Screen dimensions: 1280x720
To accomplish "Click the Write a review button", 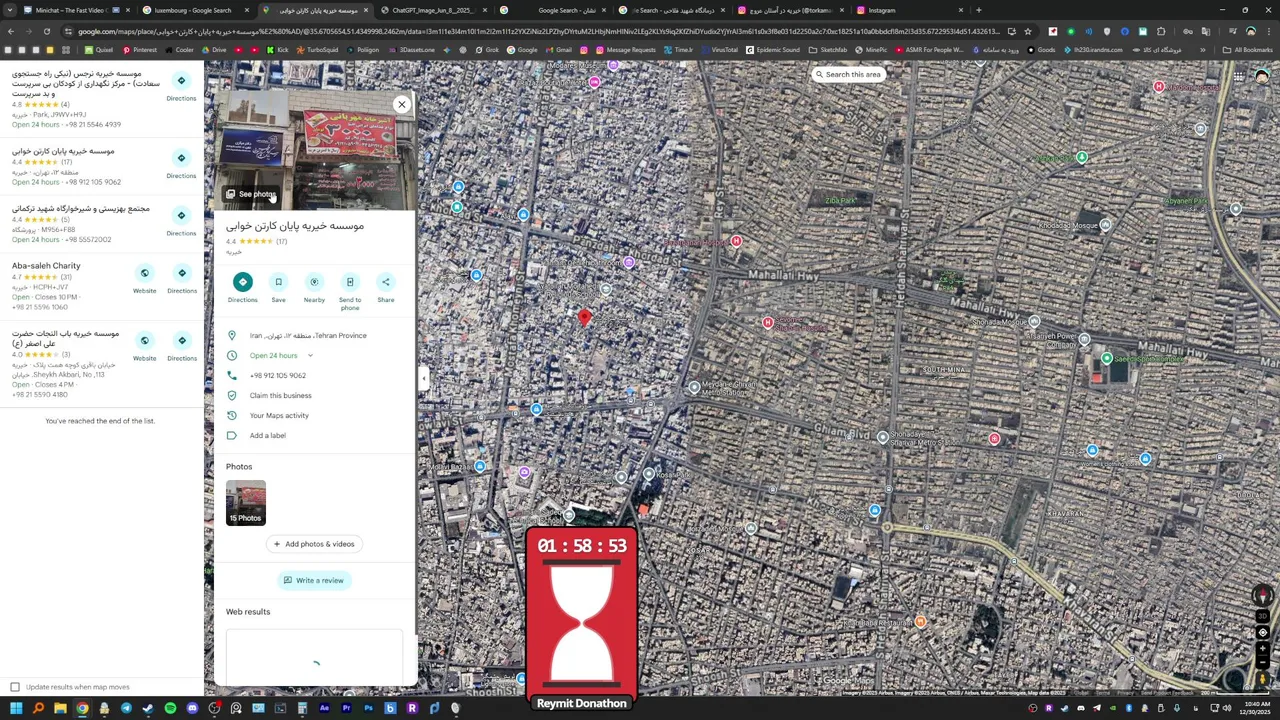I will pyautogui.click(x=314, y=580).
